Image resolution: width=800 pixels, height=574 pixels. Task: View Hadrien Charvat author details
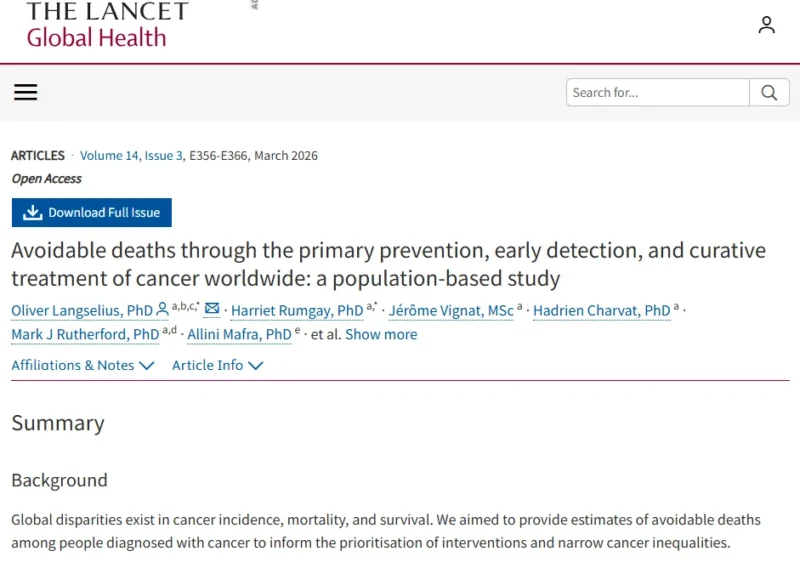tap(601, 310)
